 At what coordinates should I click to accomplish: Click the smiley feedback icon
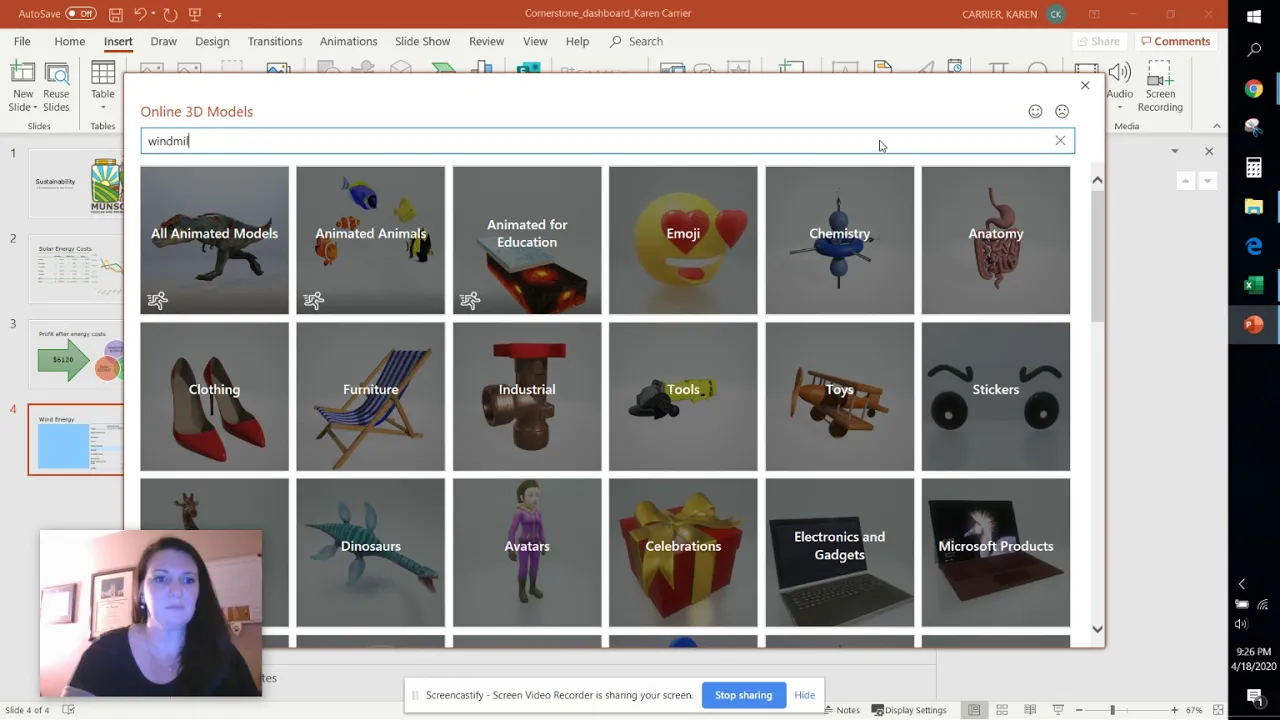pos(1035,111)
